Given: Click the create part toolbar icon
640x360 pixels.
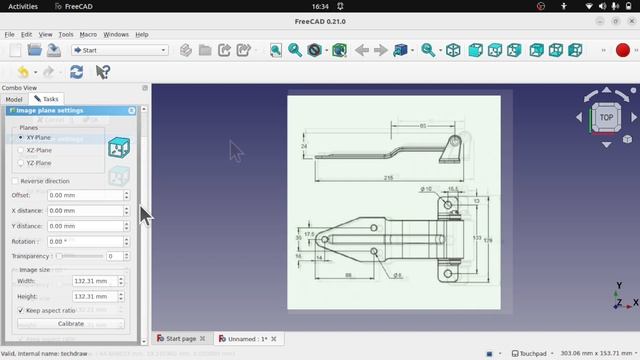Looking at the screenshot, I should 186,50.
